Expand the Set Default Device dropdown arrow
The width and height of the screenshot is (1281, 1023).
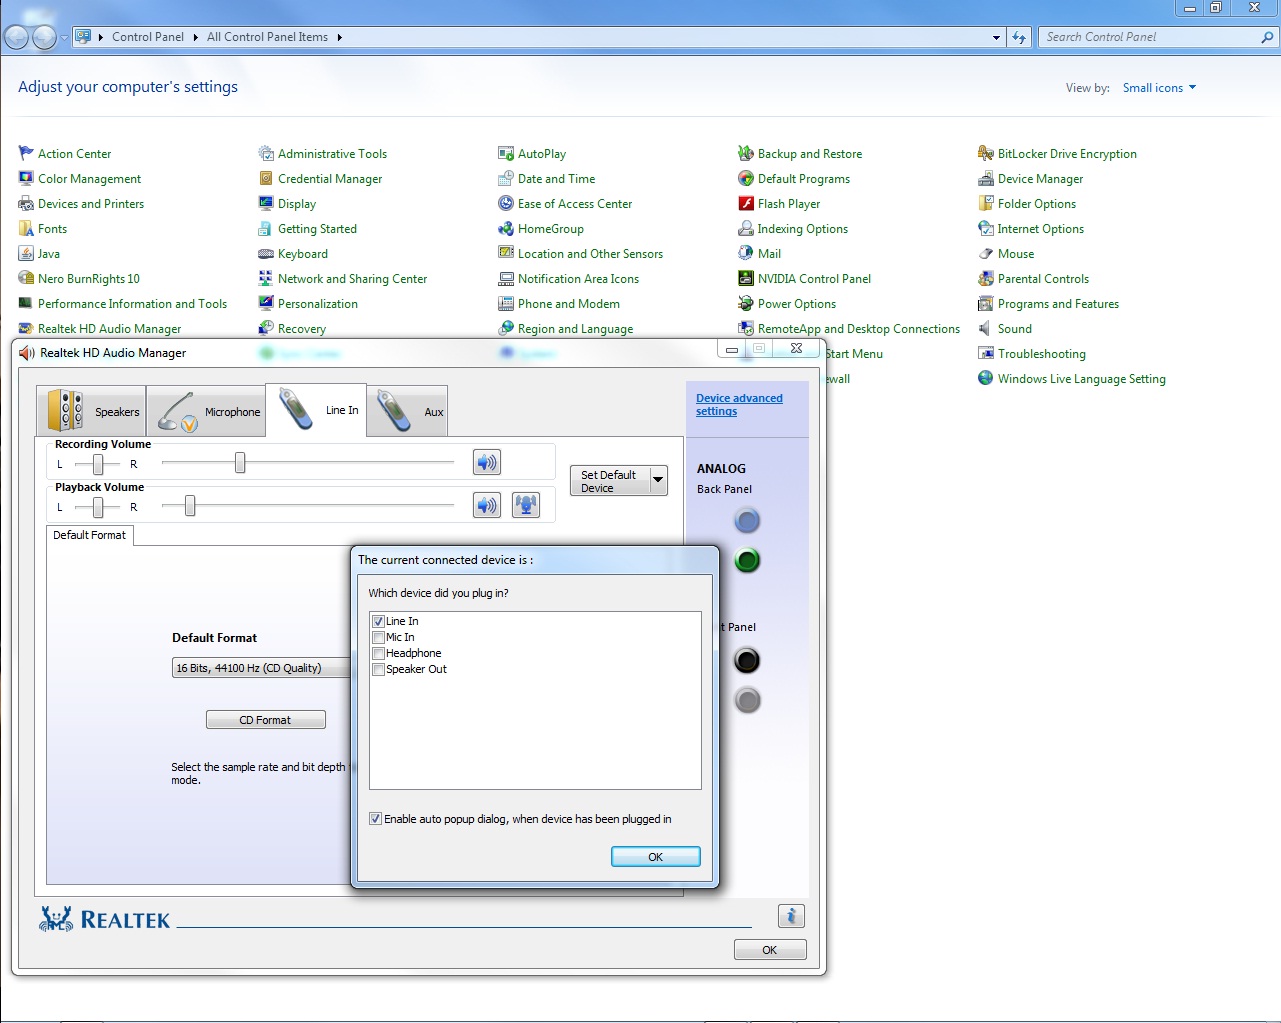[658, 480]
